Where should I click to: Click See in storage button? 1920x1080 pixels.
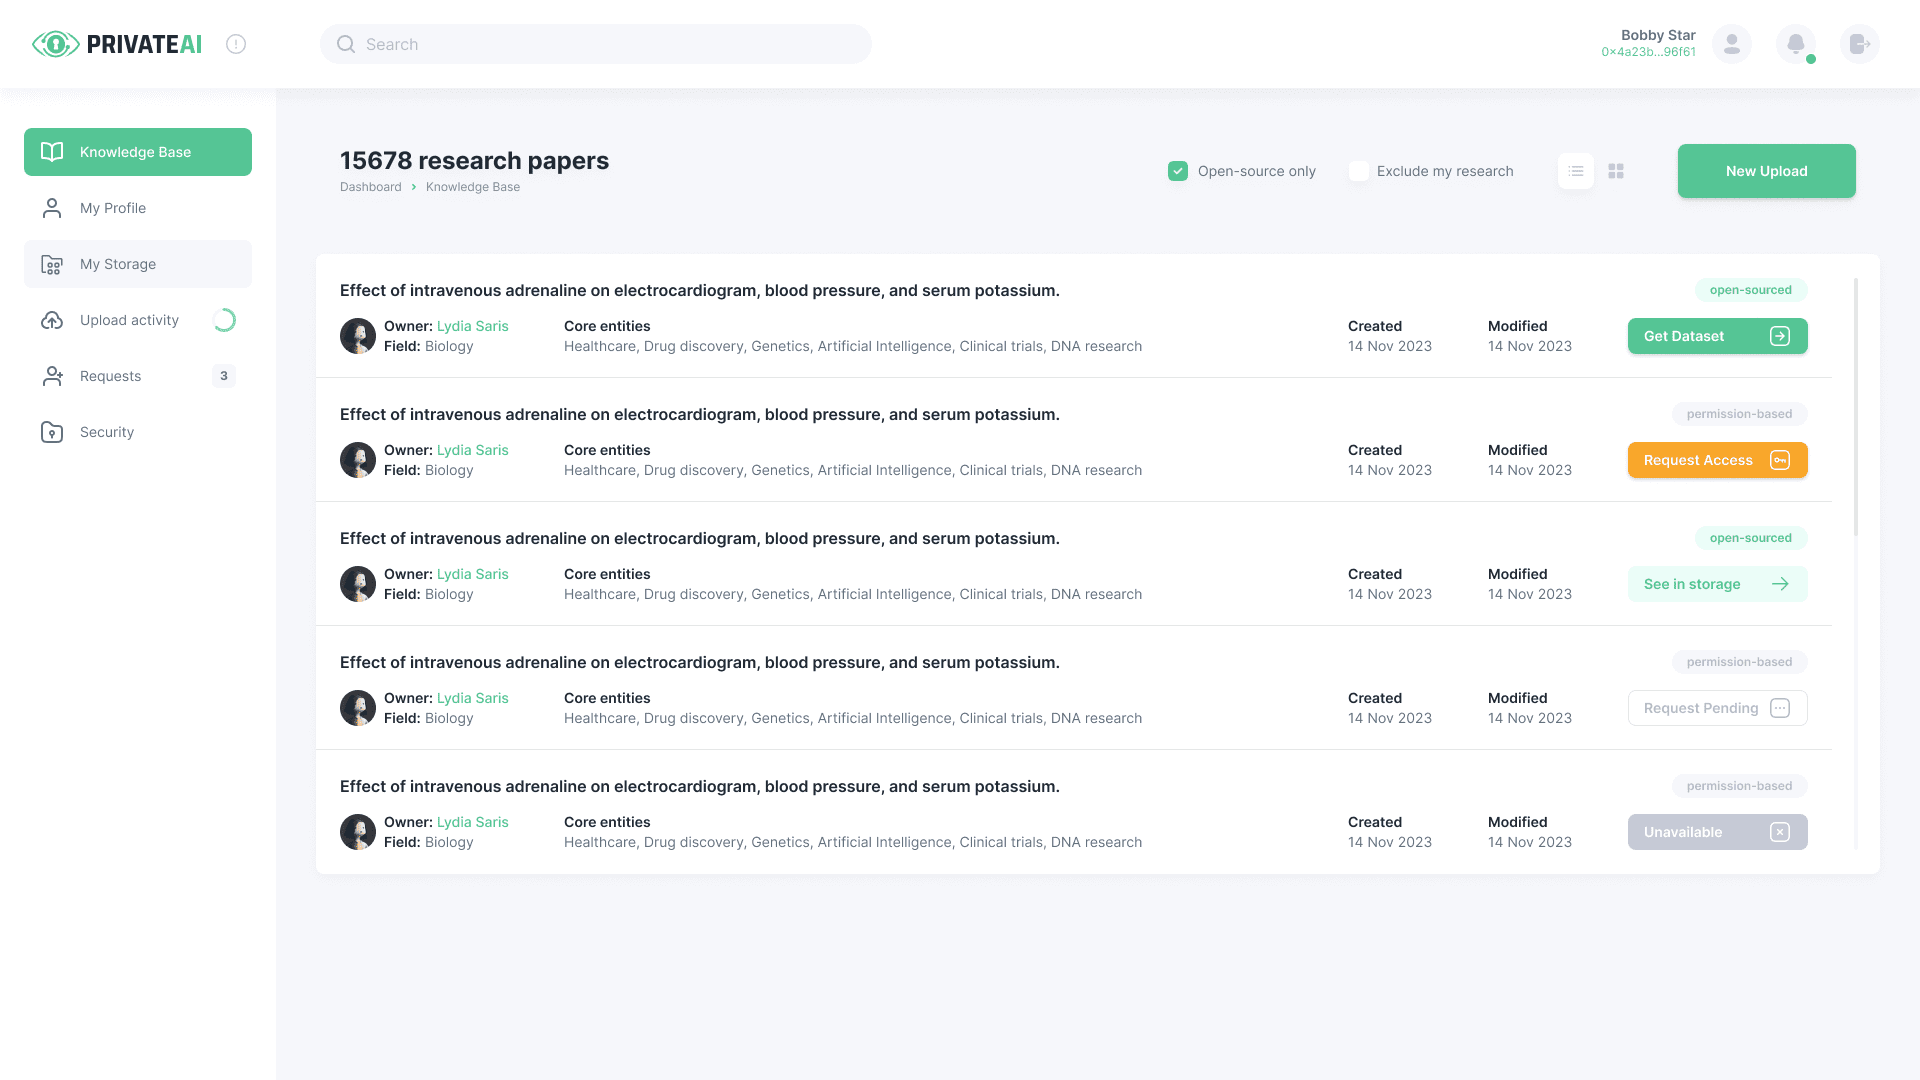1717,584
